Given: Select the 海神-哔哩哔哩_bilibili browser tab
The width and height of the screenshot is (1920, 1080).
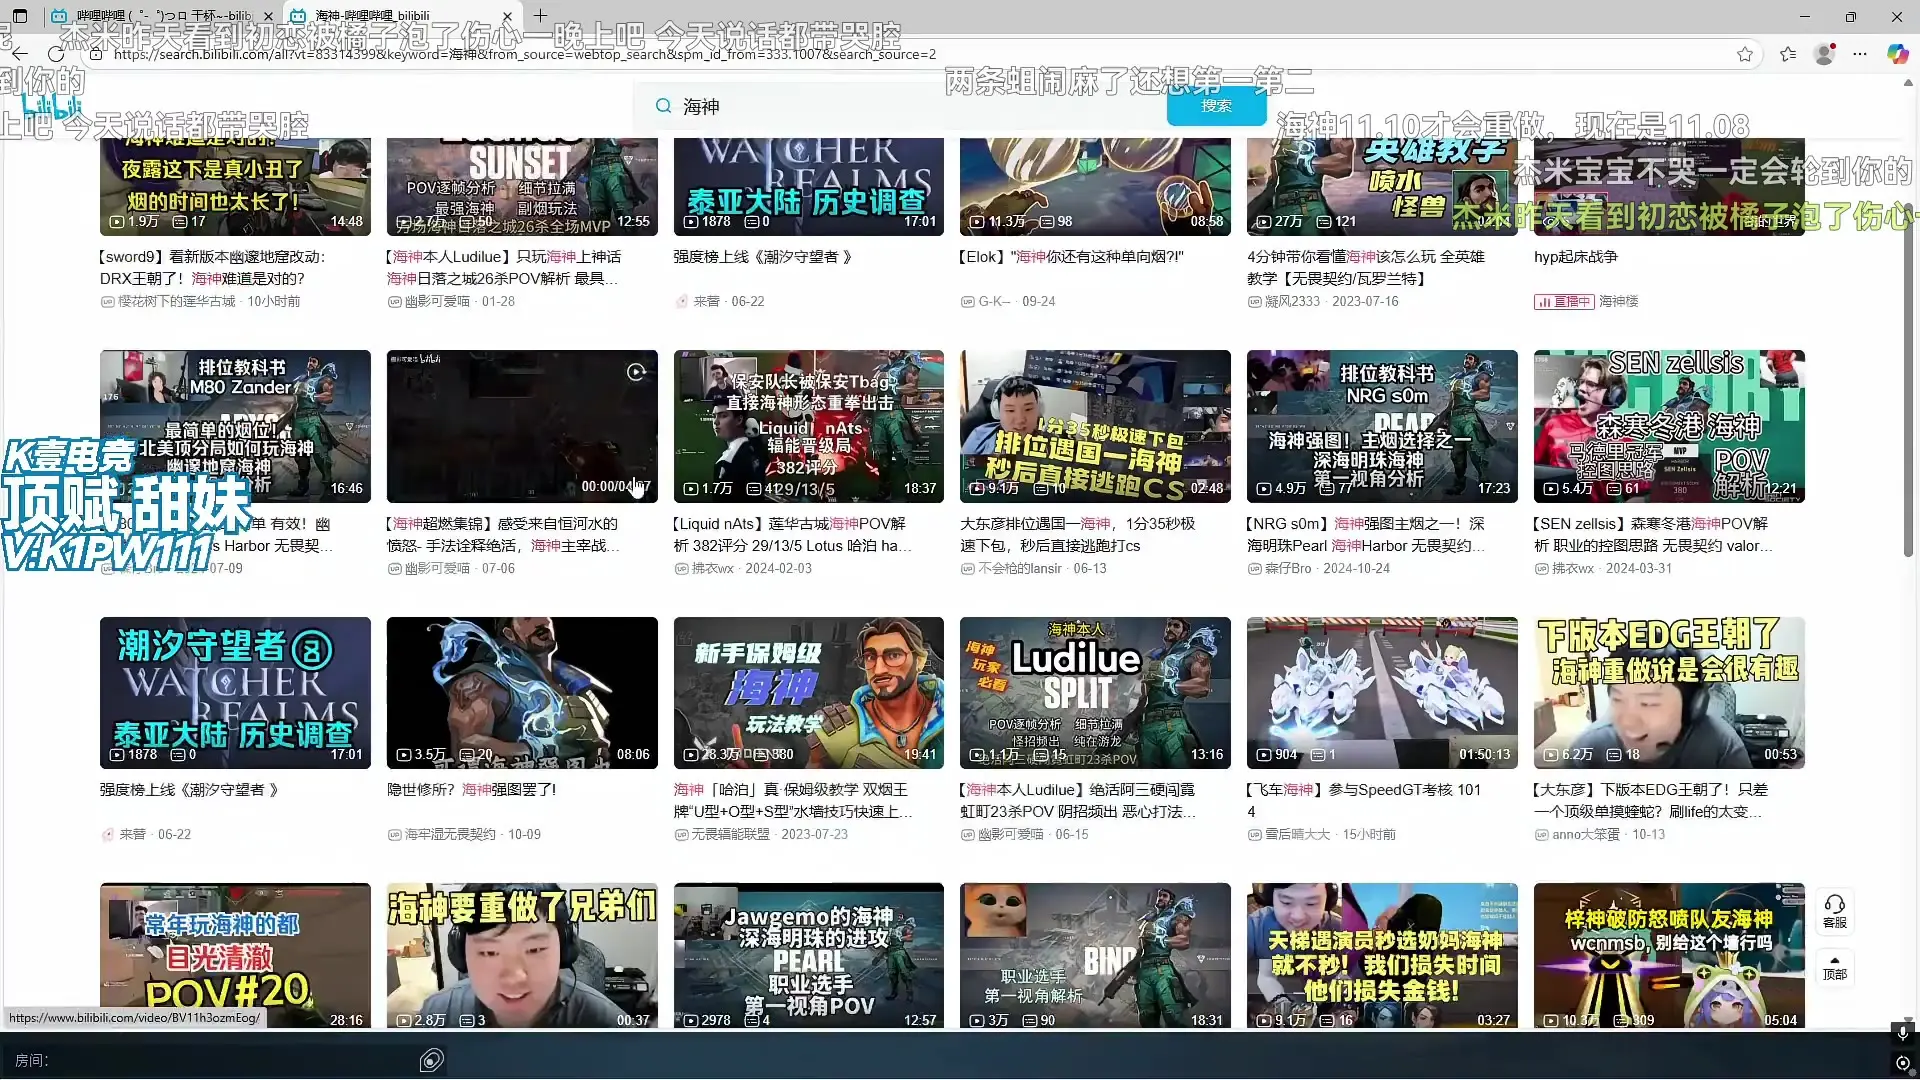Looking at the screenshot, I should point(400,16).
